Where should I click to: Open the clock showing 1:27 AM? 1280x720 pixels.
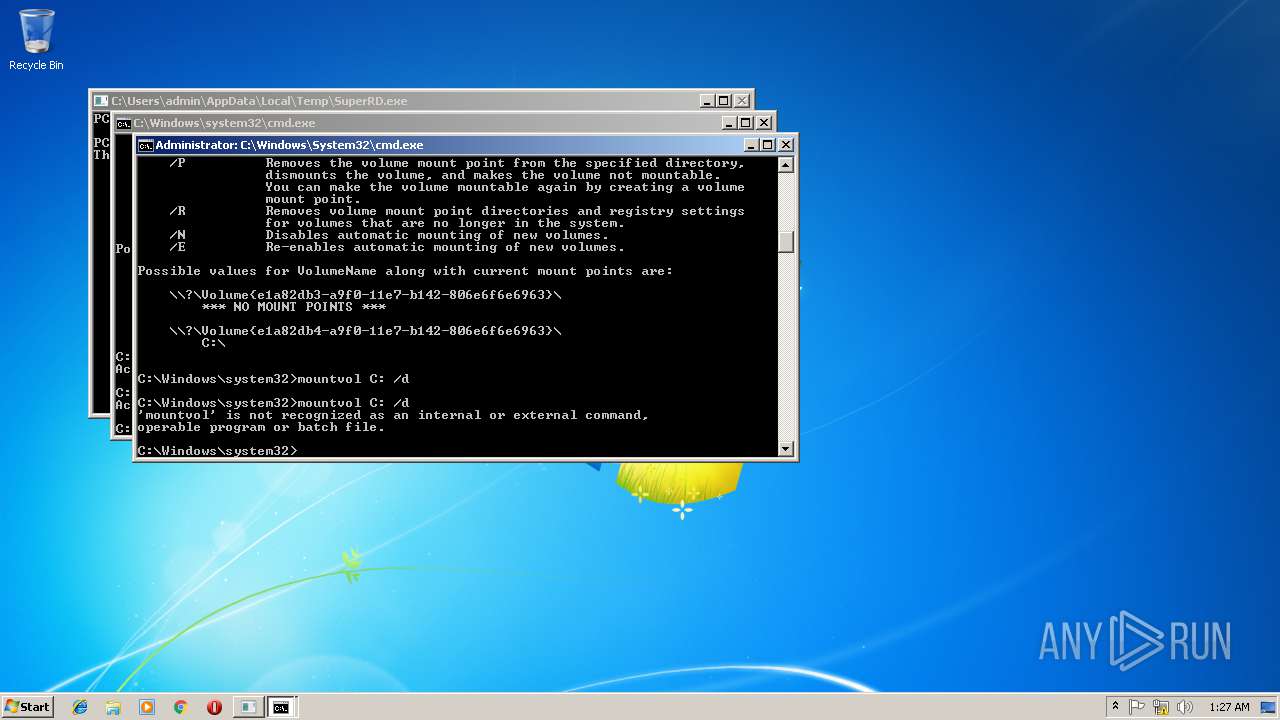pyautogui.click(x=1229, y=707)
